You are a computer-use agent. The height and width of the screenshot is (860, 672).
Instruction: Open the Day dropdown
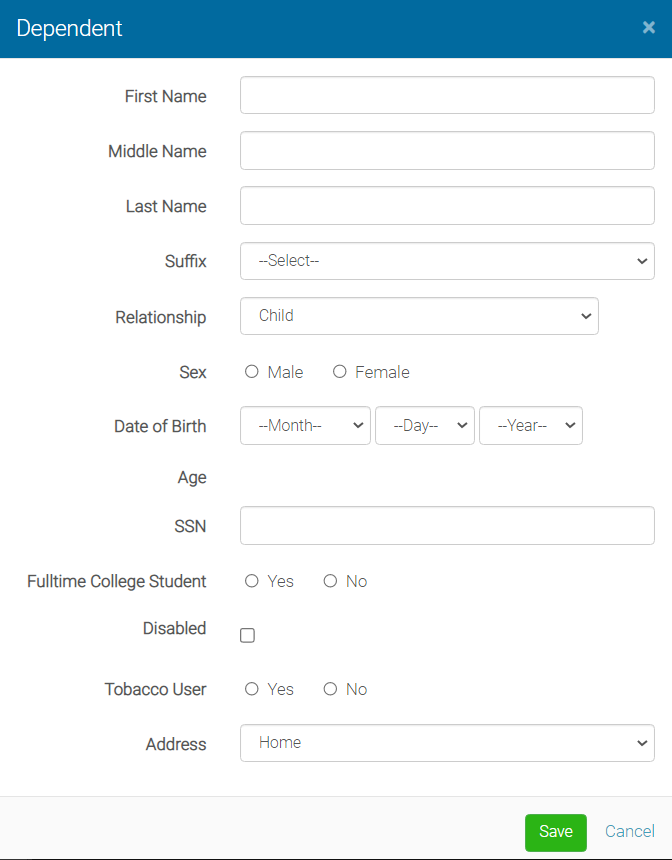[x=424, y=425]
